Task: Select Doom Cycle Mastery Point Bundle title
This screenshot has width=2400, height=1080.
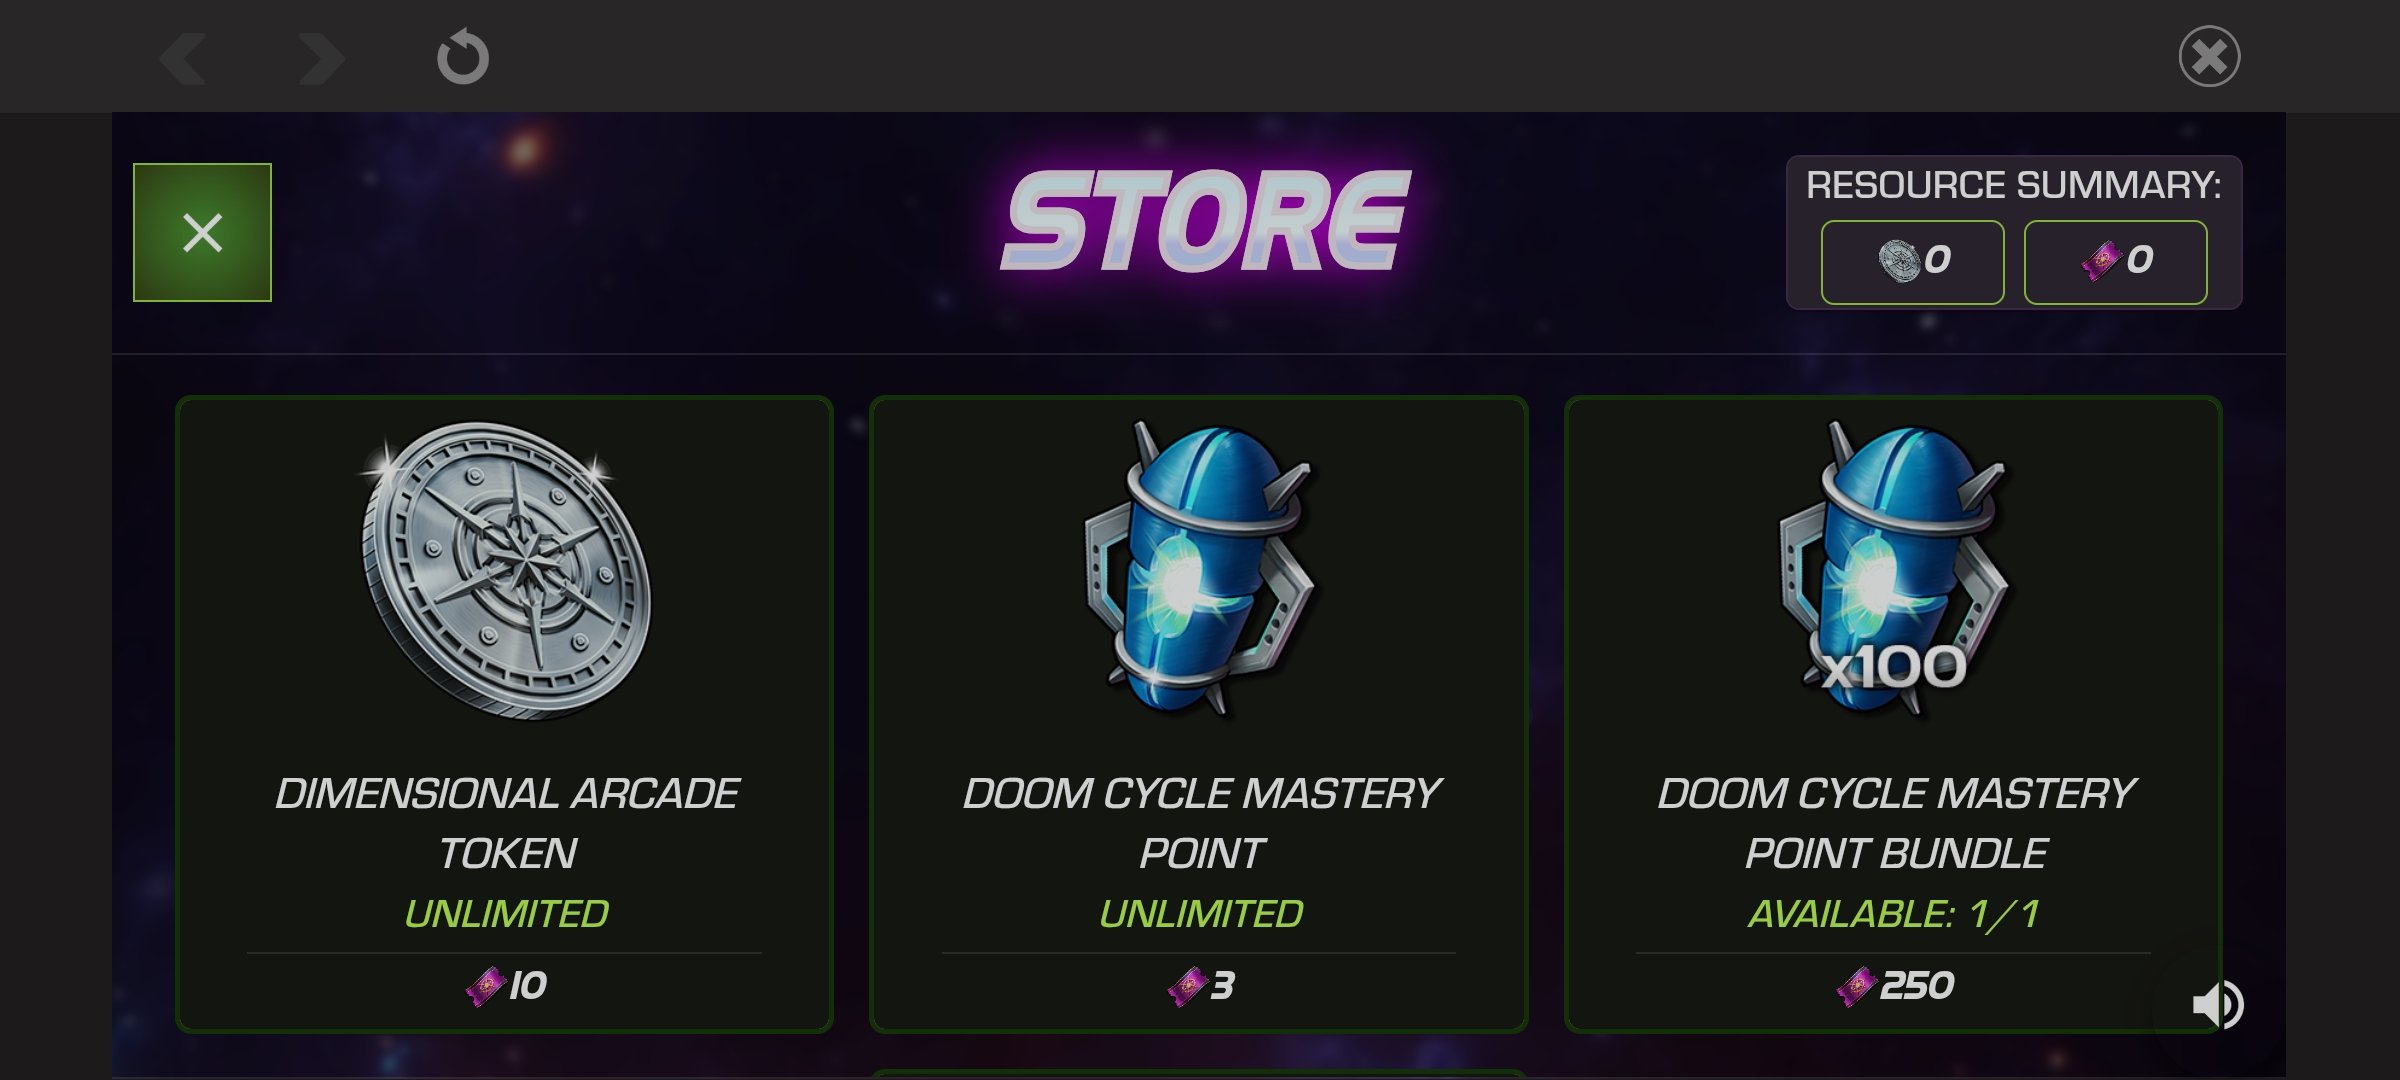Action: (x=1896, y=823)
